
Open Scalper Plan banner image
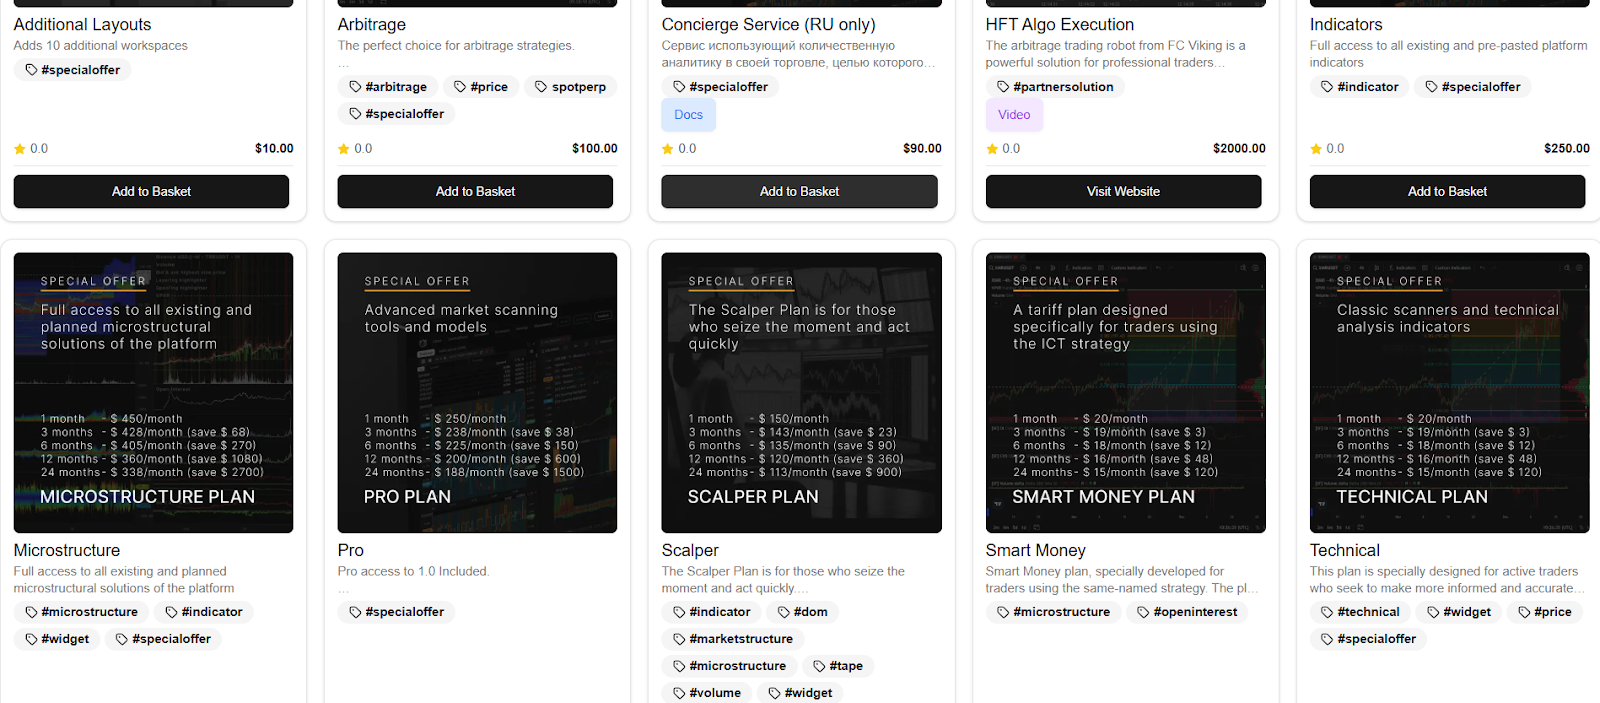coord(801,392)
